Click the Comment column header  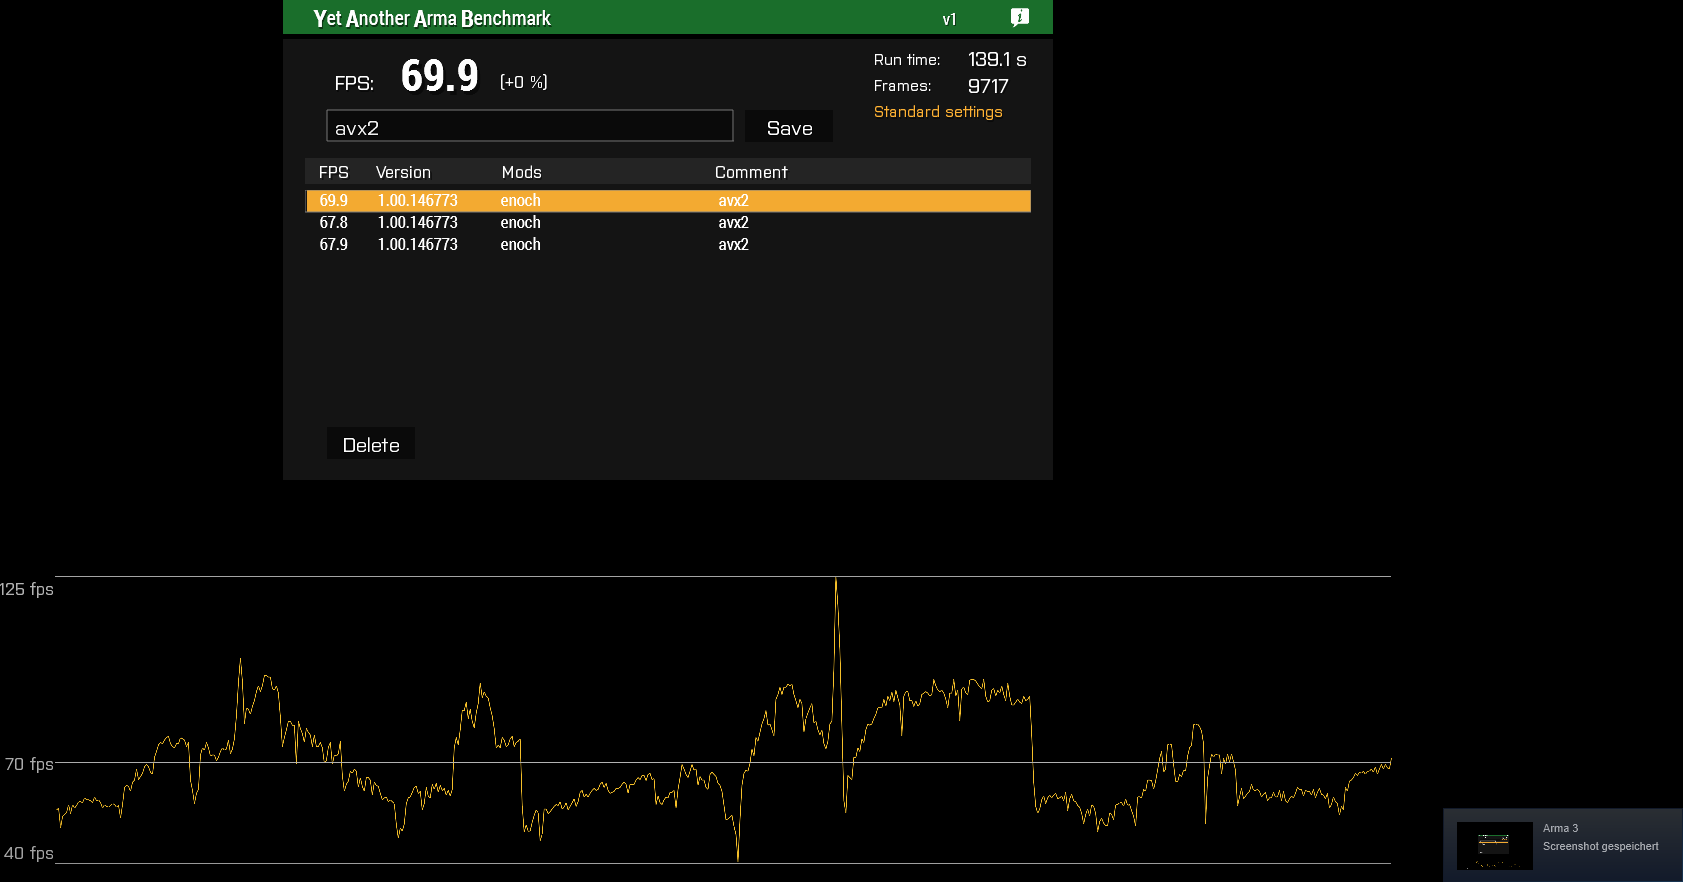coord(751,172)
